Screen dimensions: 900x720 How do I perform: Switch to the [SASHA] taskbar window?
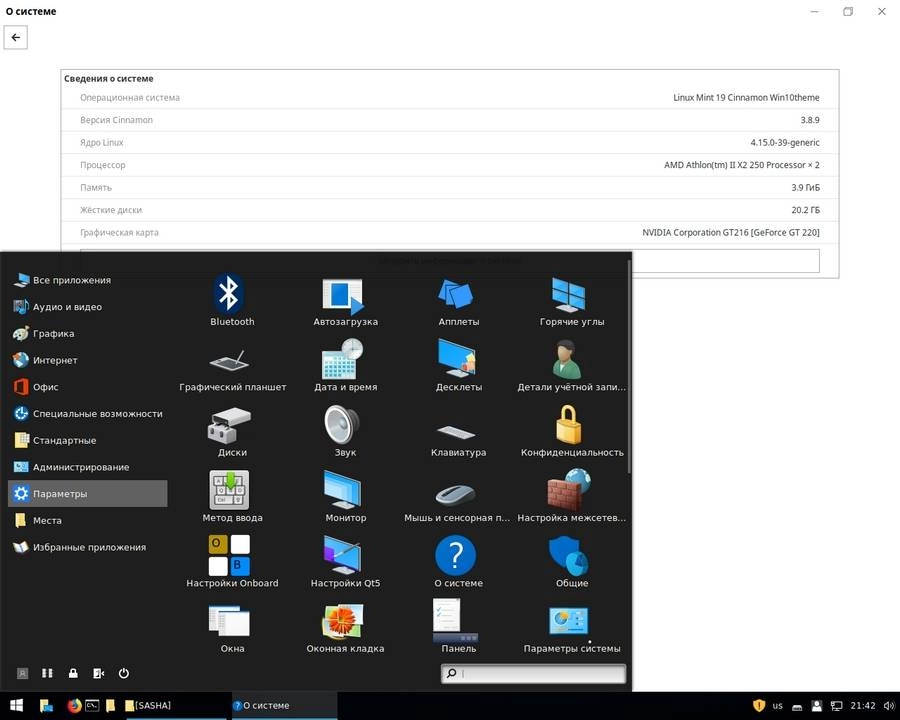coord(175,705)
